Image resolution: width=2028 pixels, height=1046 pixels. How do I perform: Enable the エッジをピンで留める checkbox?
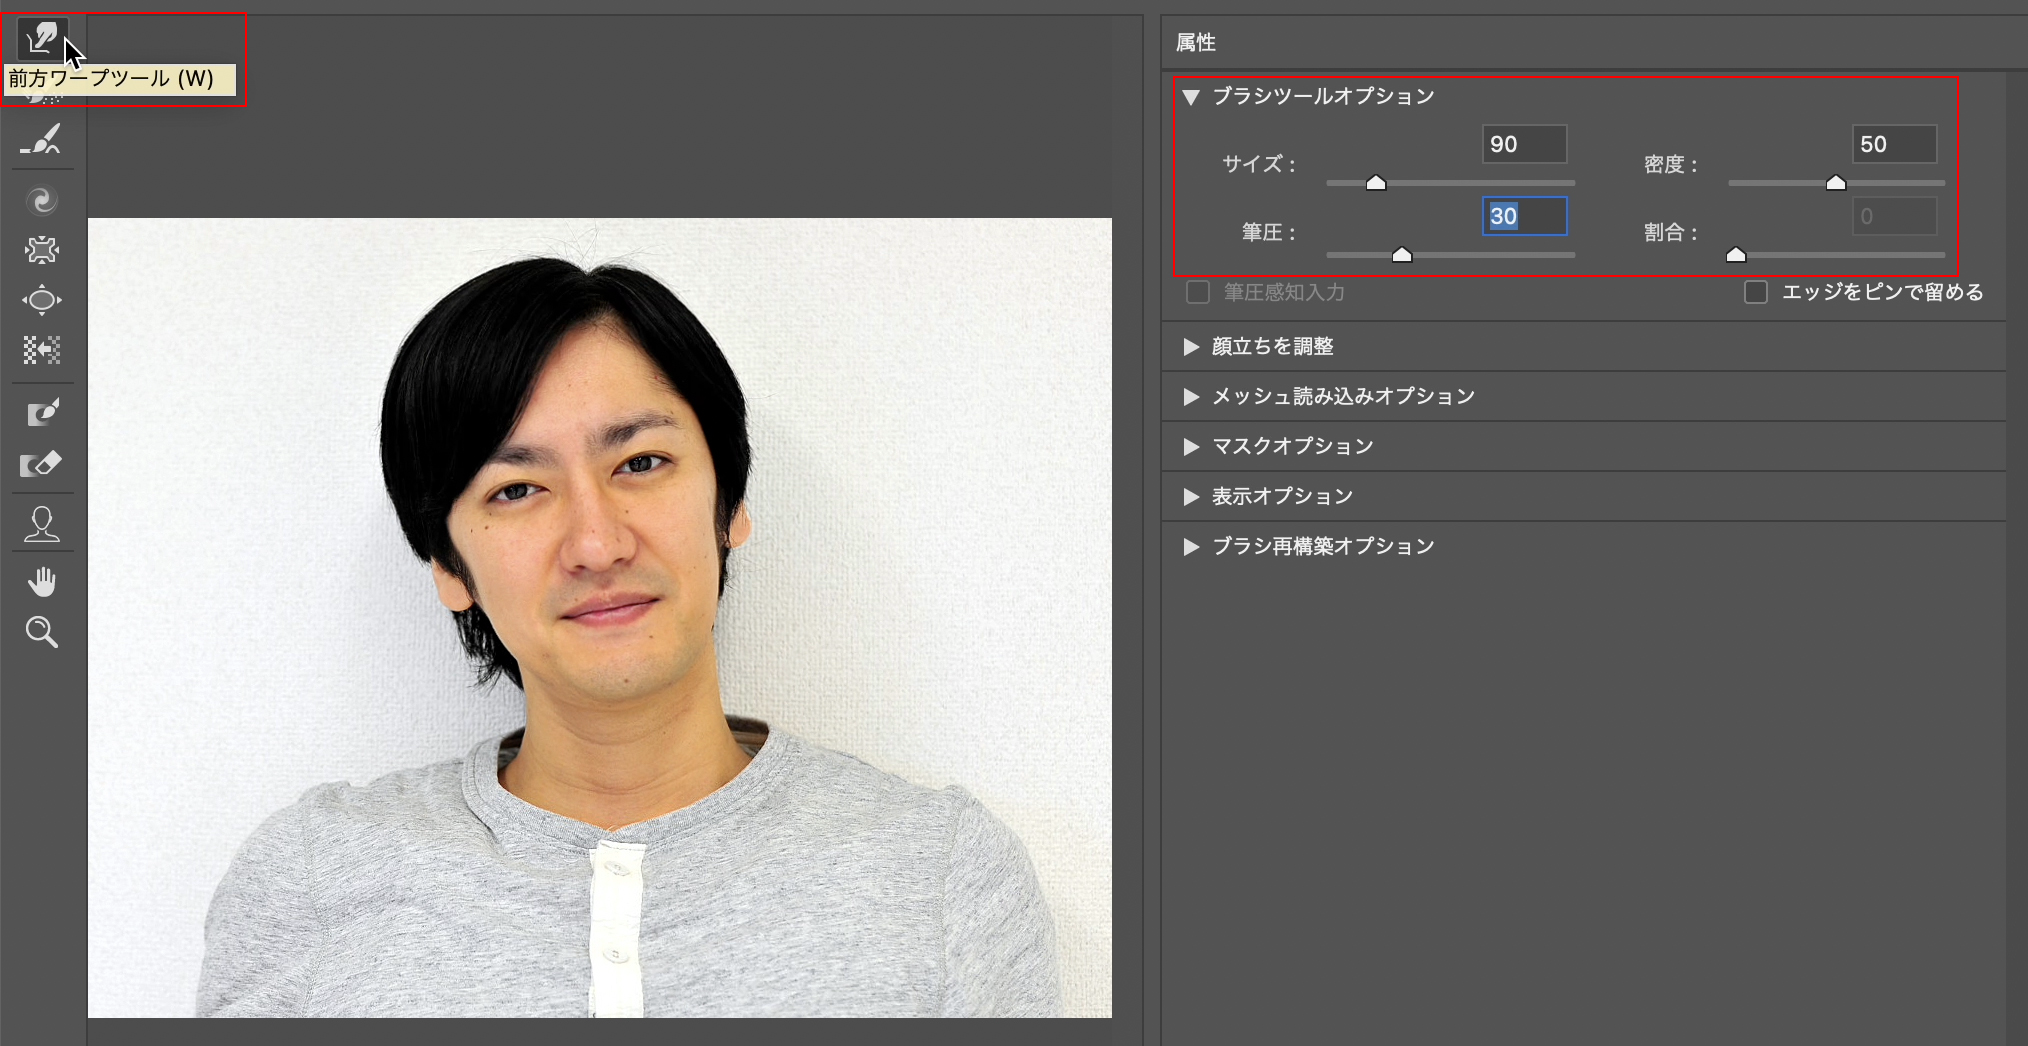click(1756, 292)
